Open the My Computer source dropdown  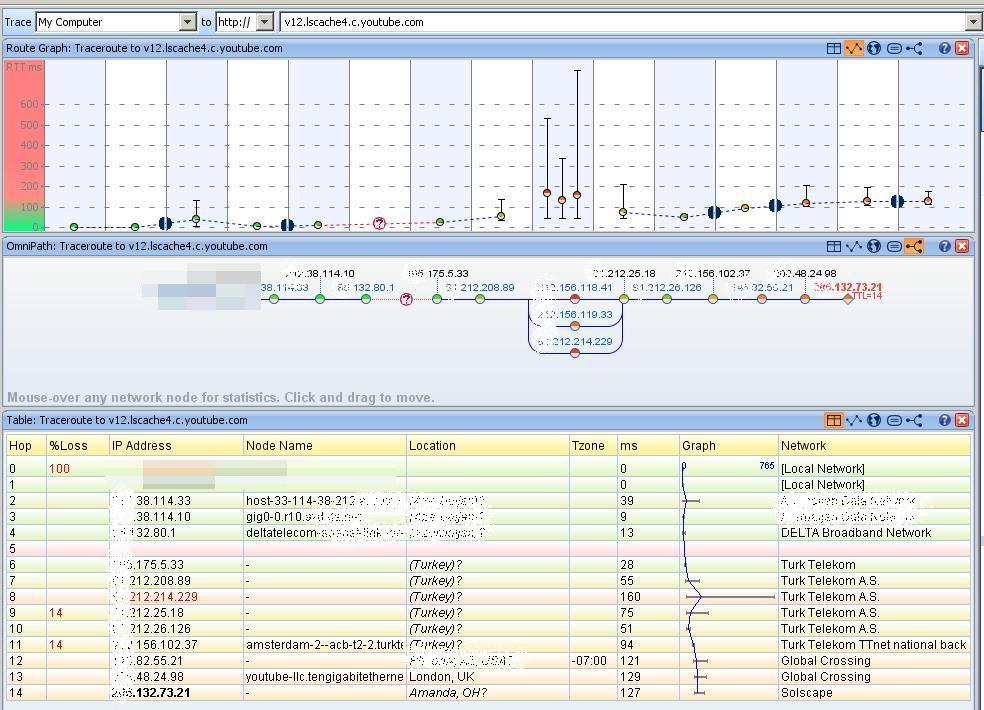[x=188, y=22]
